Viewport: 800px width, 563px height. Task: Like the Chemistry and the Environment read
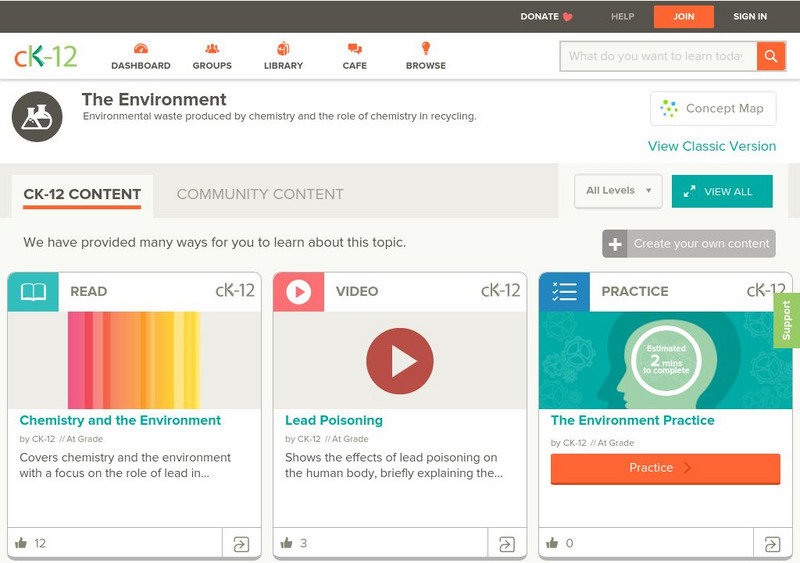click(21, 543)
